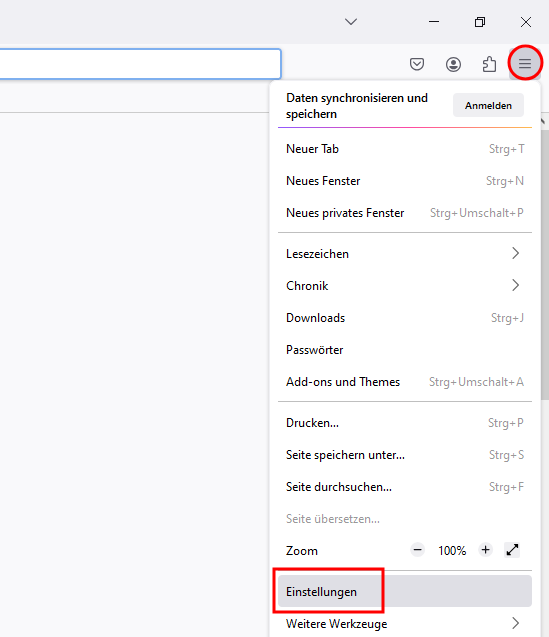Restore down the browser window

pos(480,22)
